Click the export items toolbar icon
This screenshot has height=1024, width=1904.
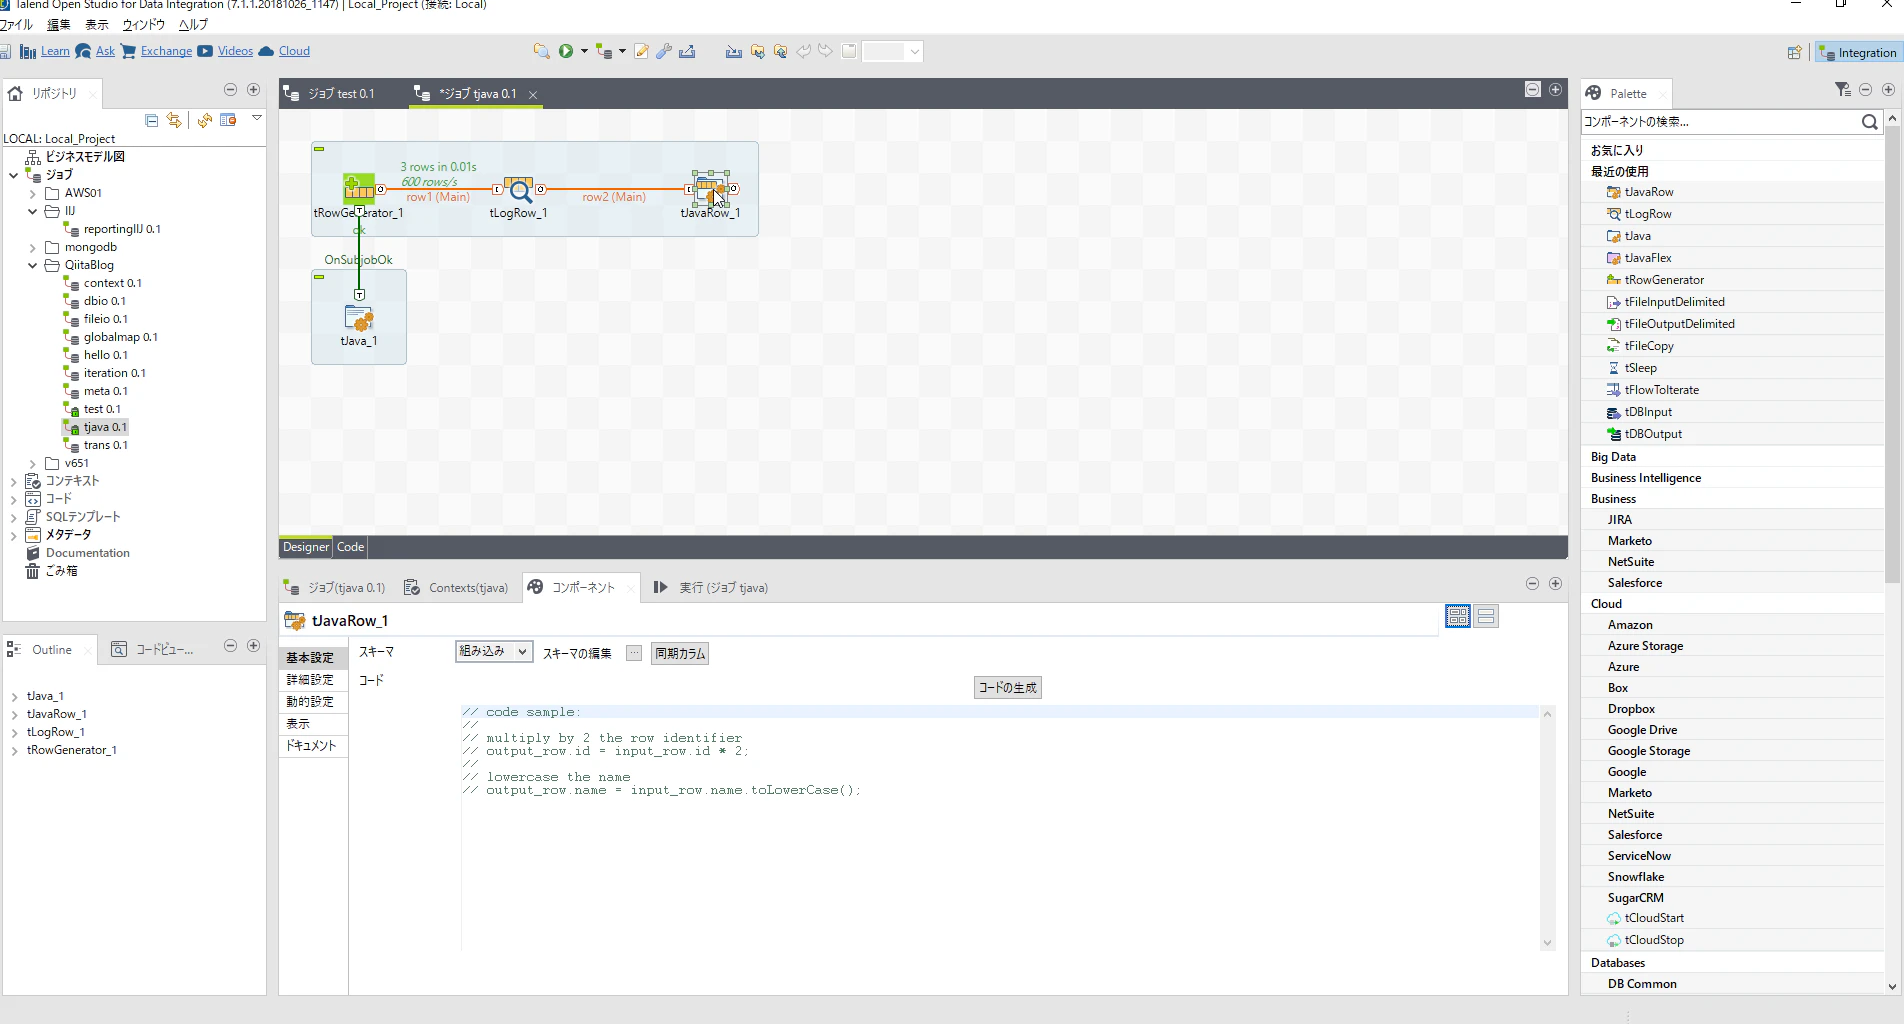click(687, 51)
